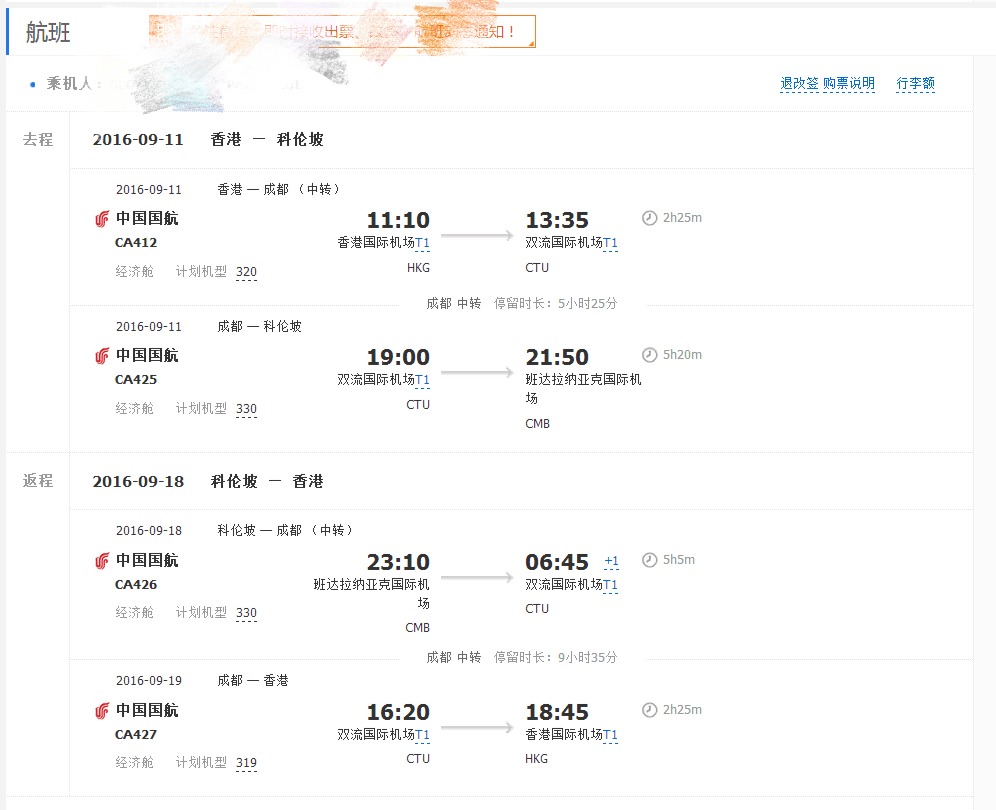The width and height of the screenshot is (996, 810).
Task: Open the 退改签 购票说明 link
Action: [827, 83]
